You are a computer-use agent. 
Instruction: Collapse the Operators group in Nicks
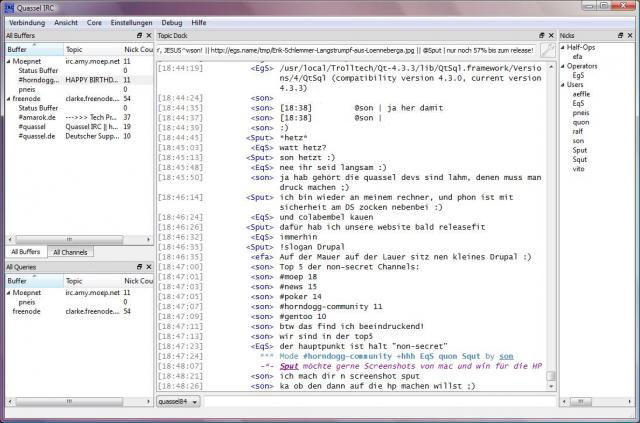pos(563,66)
